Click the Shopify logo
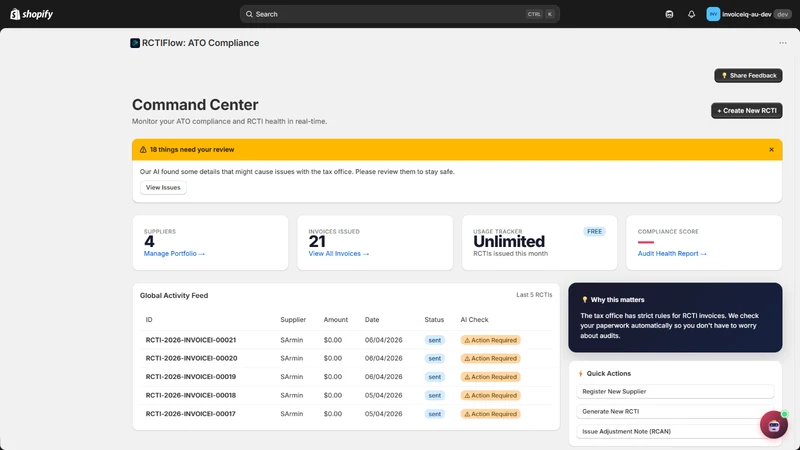Image resolution: width=800 pixels, height=450 pixels. (x=32, y=14)
